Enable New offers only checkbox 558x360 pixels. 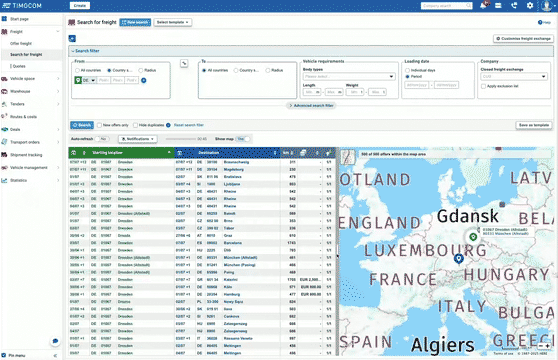(x=100, y=125)
